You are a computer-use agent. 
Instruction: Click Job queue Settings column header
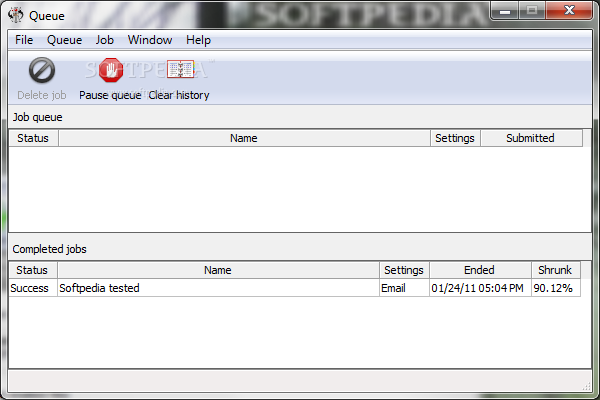click(455, 138)
